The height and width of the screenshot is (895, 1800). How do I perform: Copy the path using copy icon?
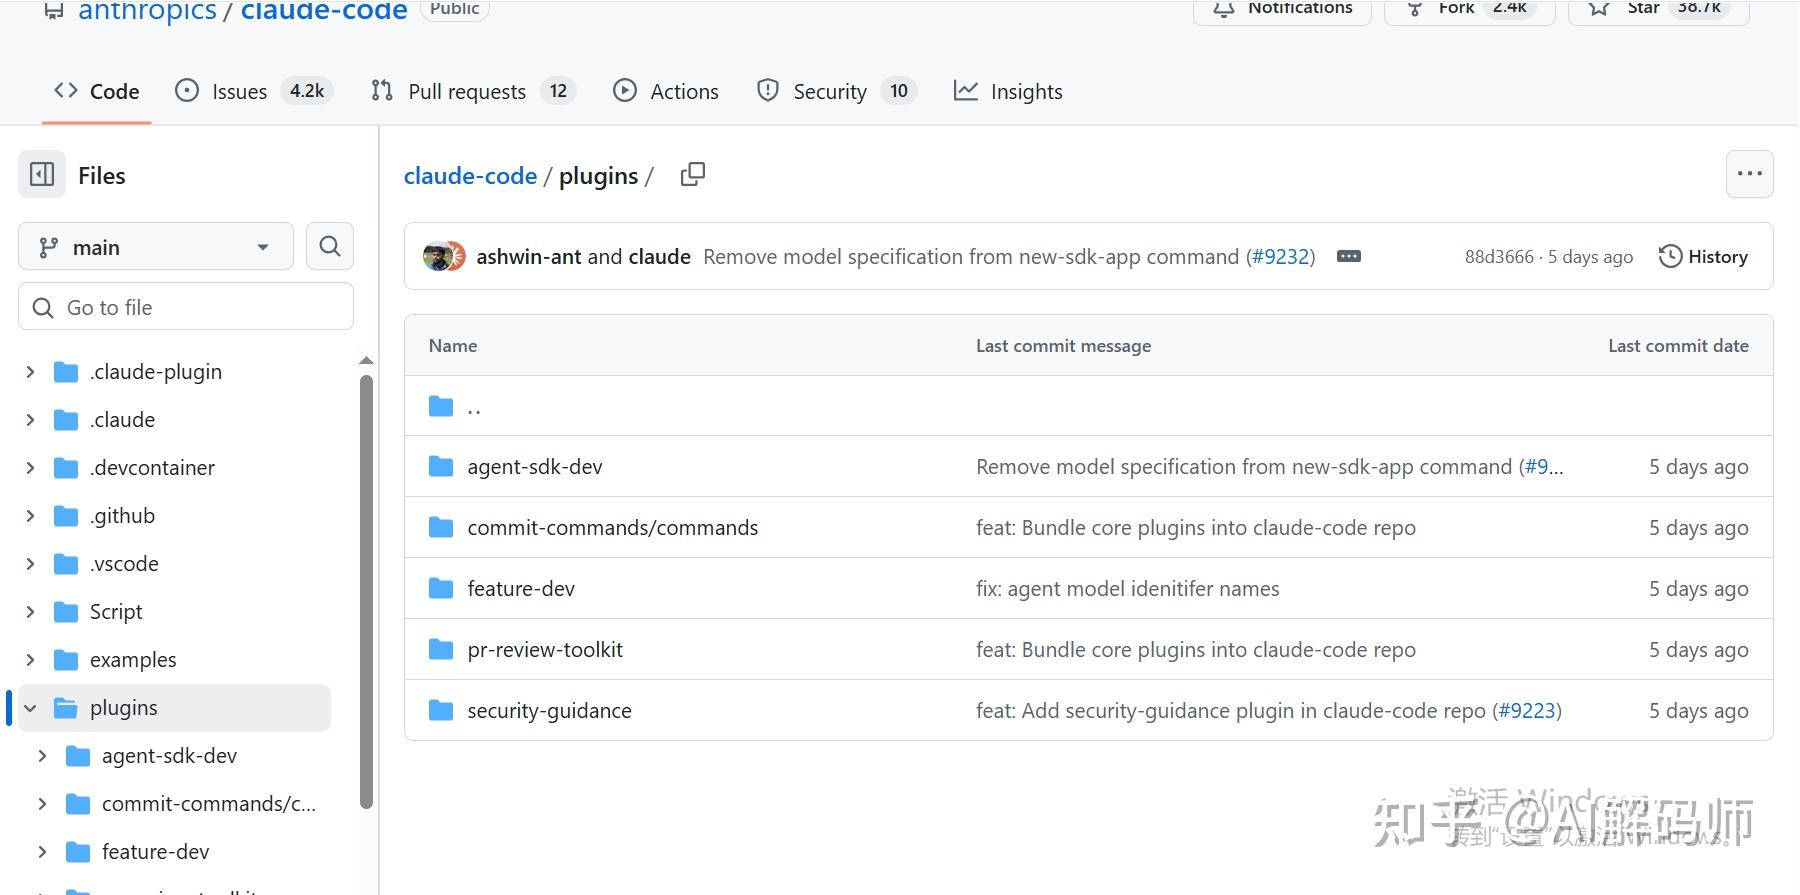click(x=692, y=175)
